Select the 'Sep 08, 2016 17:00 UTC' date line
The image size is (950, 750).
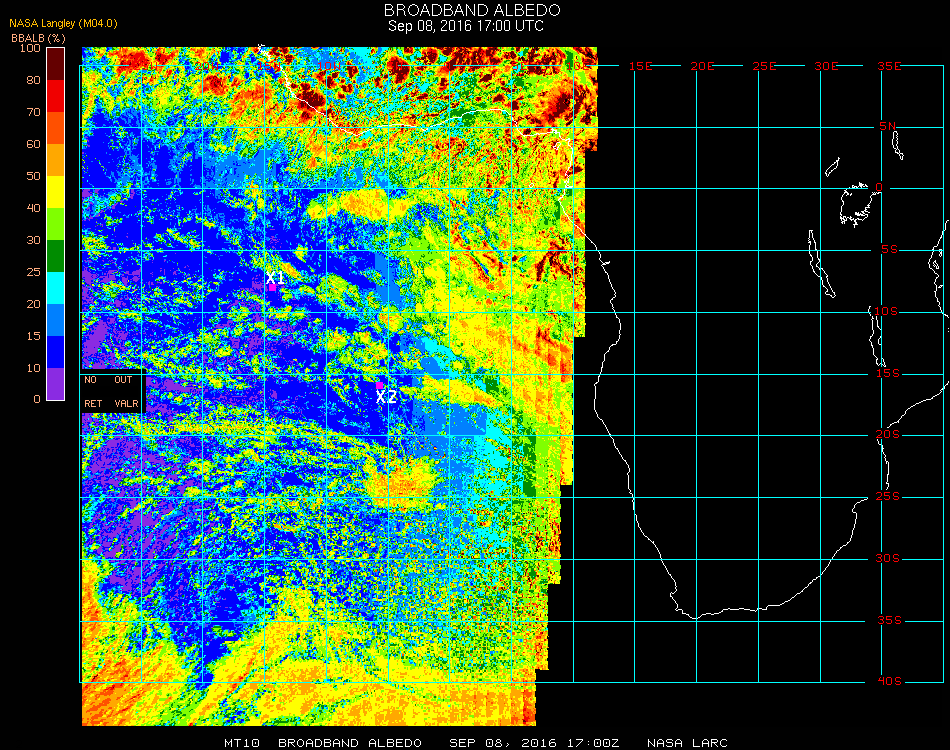pyautogui.click(x=465, y=26)
